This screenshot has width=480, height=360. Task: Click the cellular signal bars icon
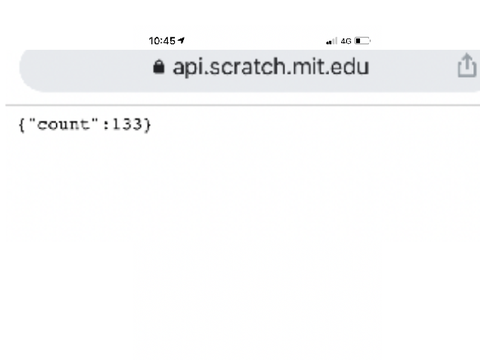click(x=332, y=41)
